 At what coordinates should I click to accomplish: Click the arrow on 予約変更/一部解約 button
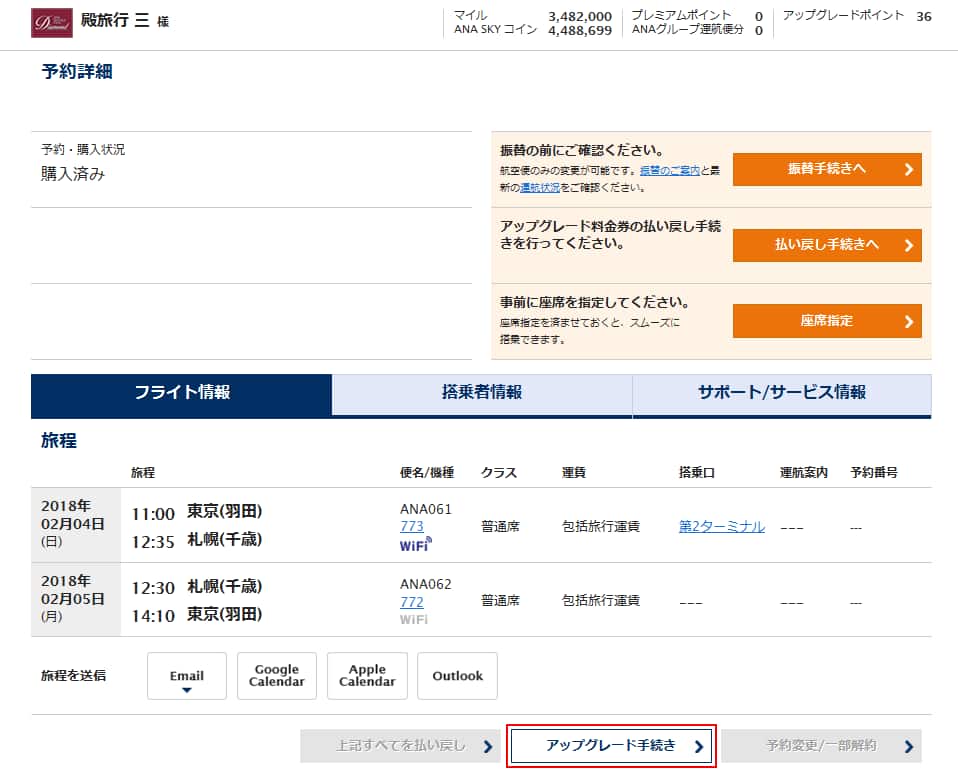coord(908,746)
